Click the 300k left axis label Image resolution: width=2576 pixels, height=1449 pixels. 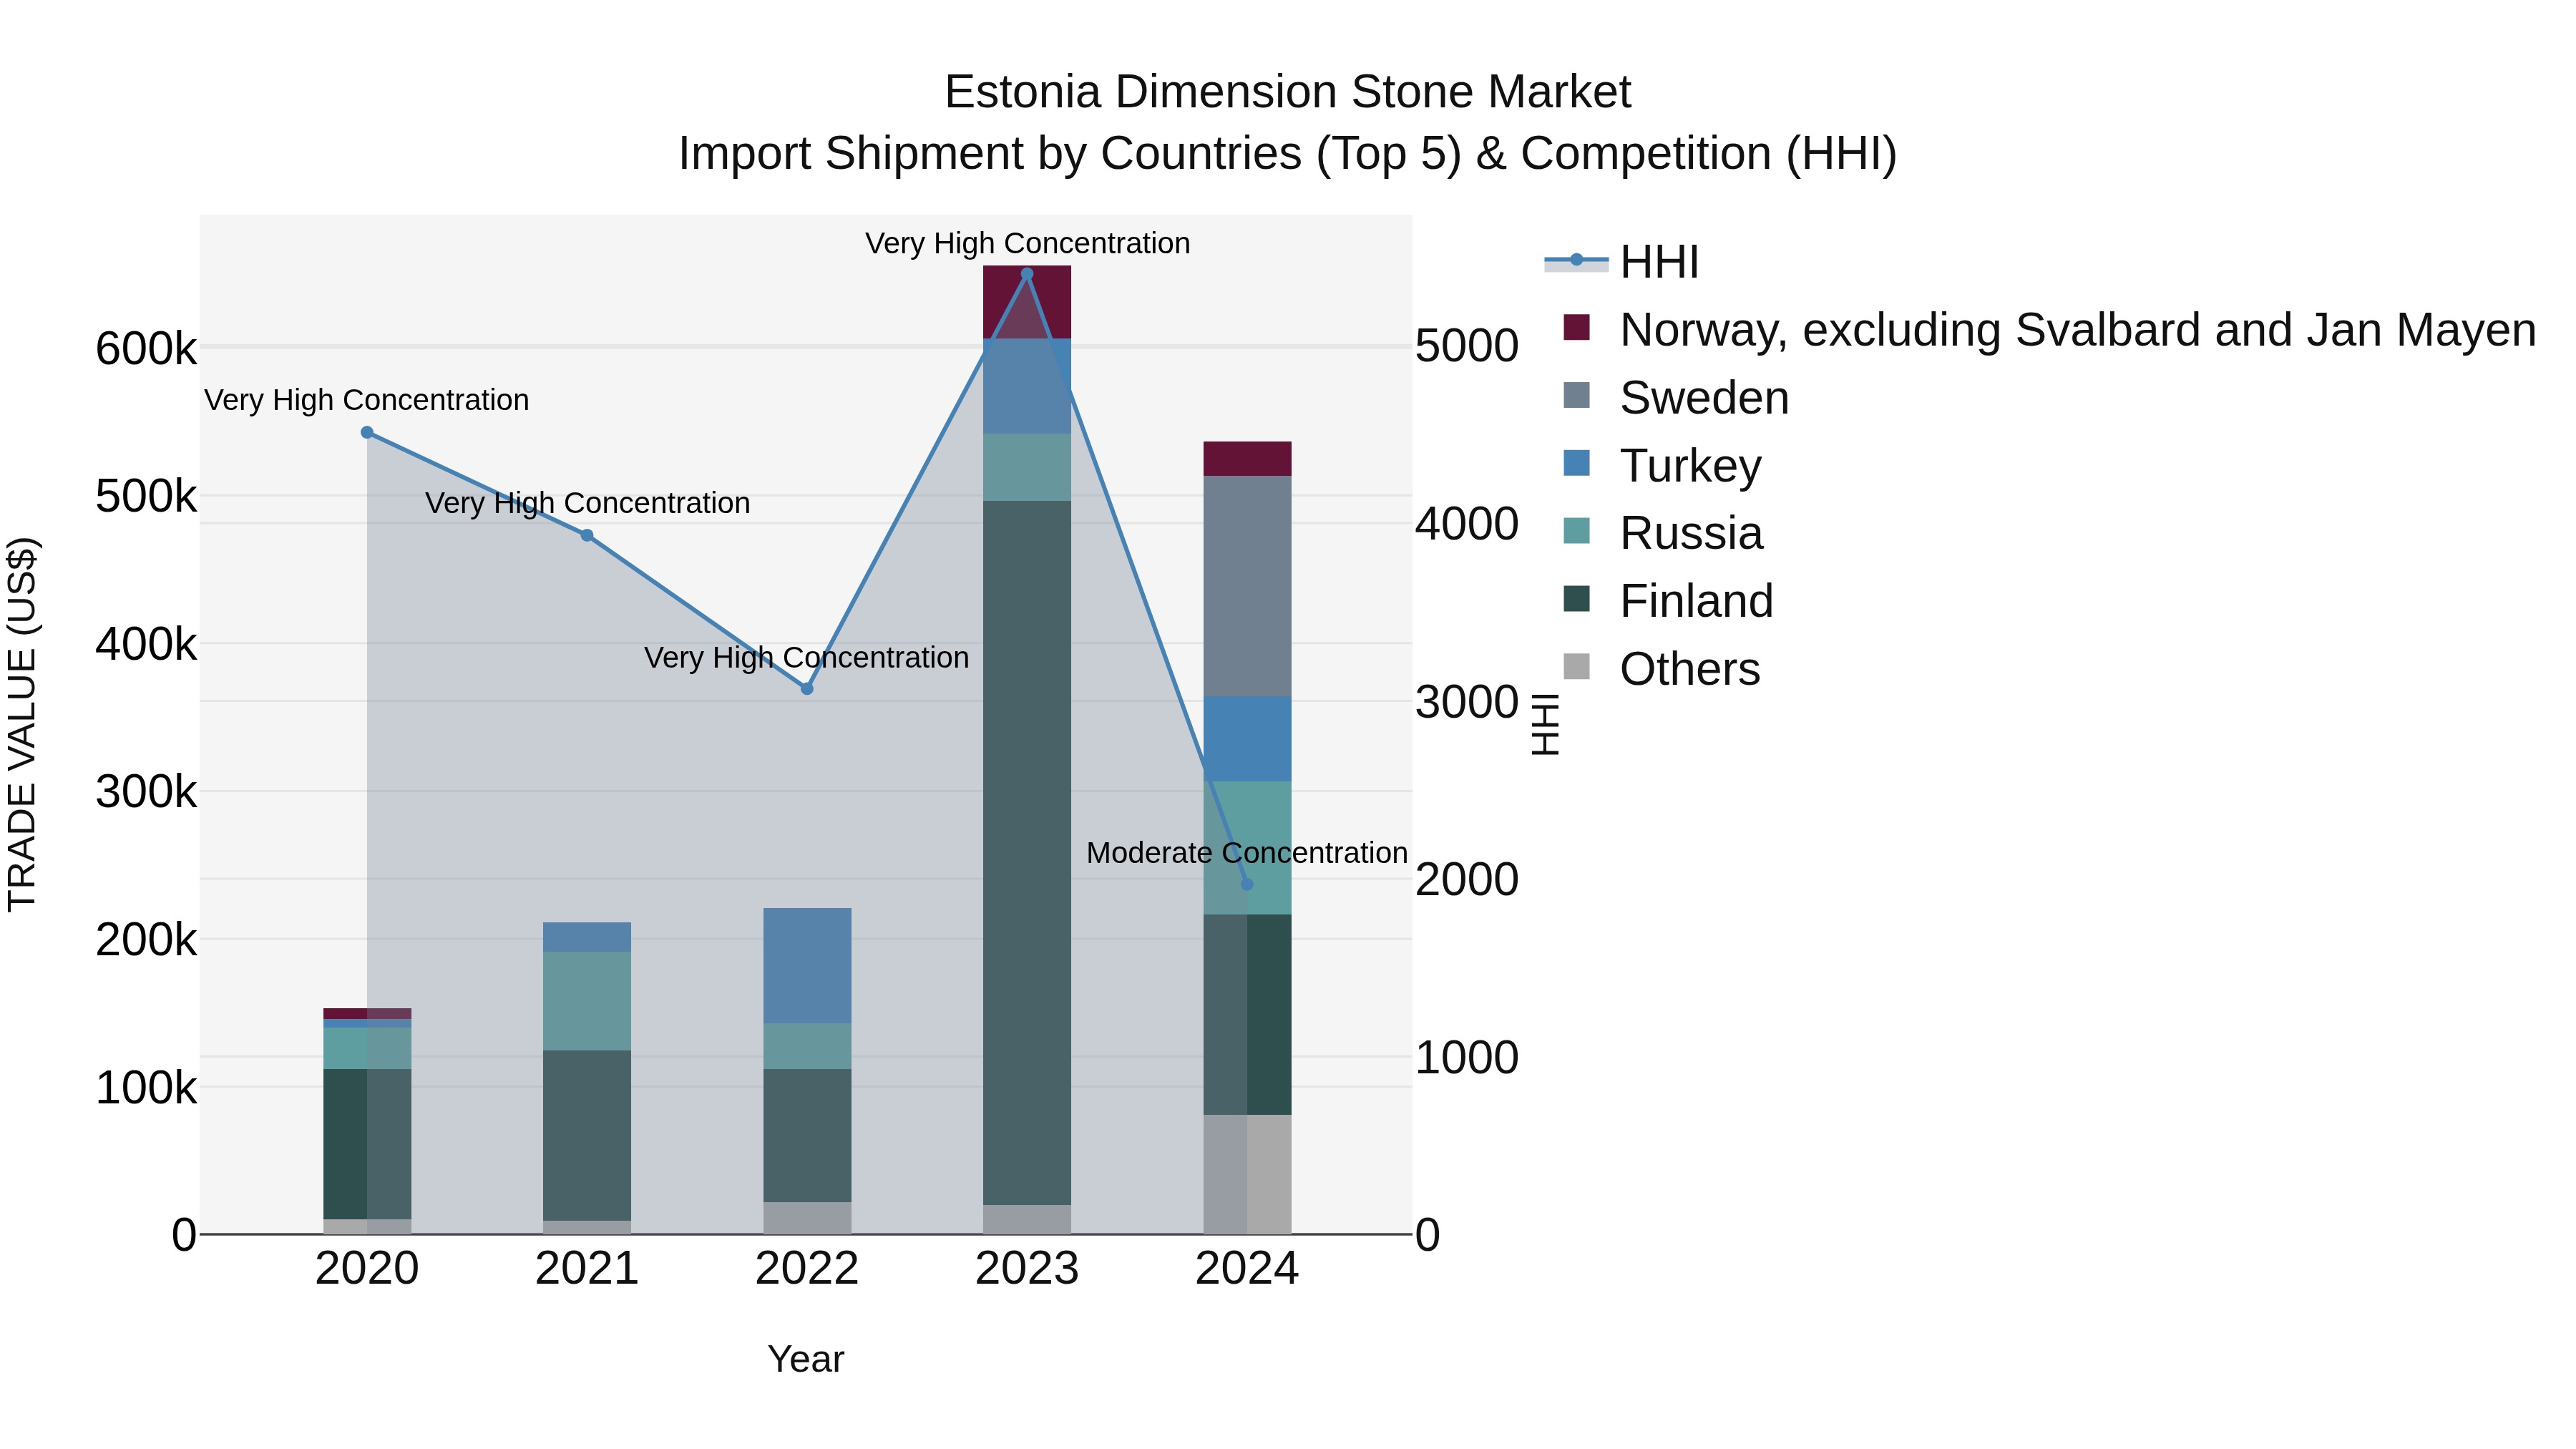(x=146, y=792)
